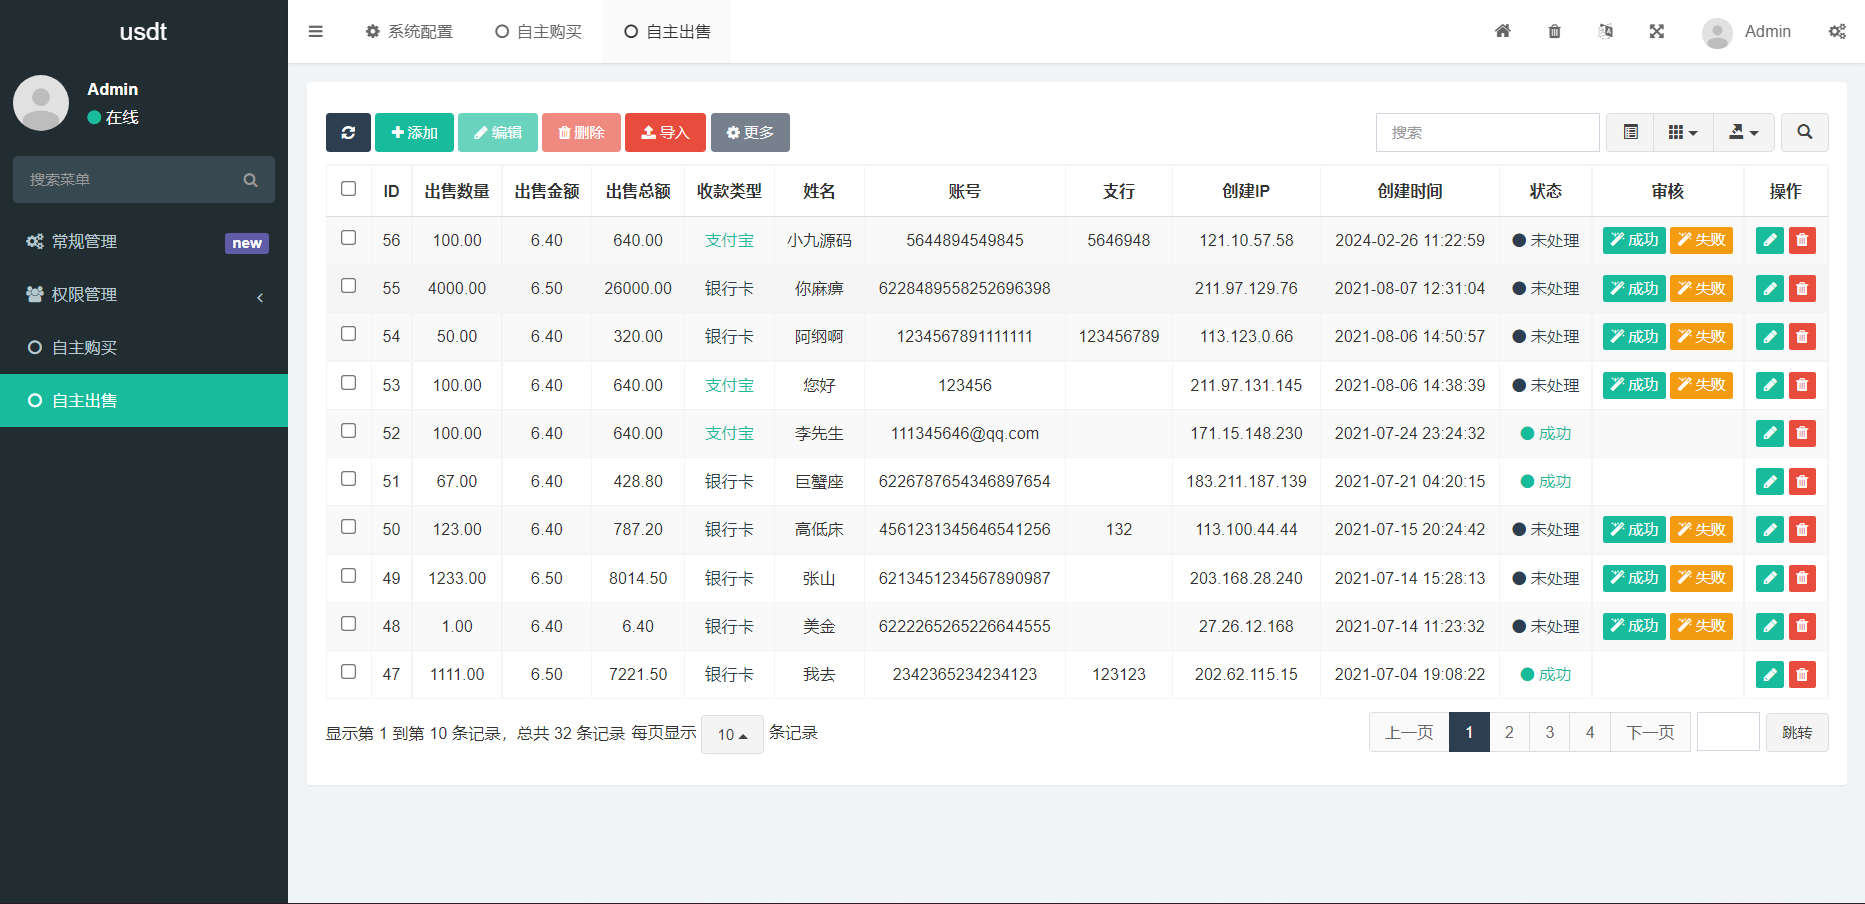
Task: Click the 支付宝 link in row 56
Action: point(729,240)
